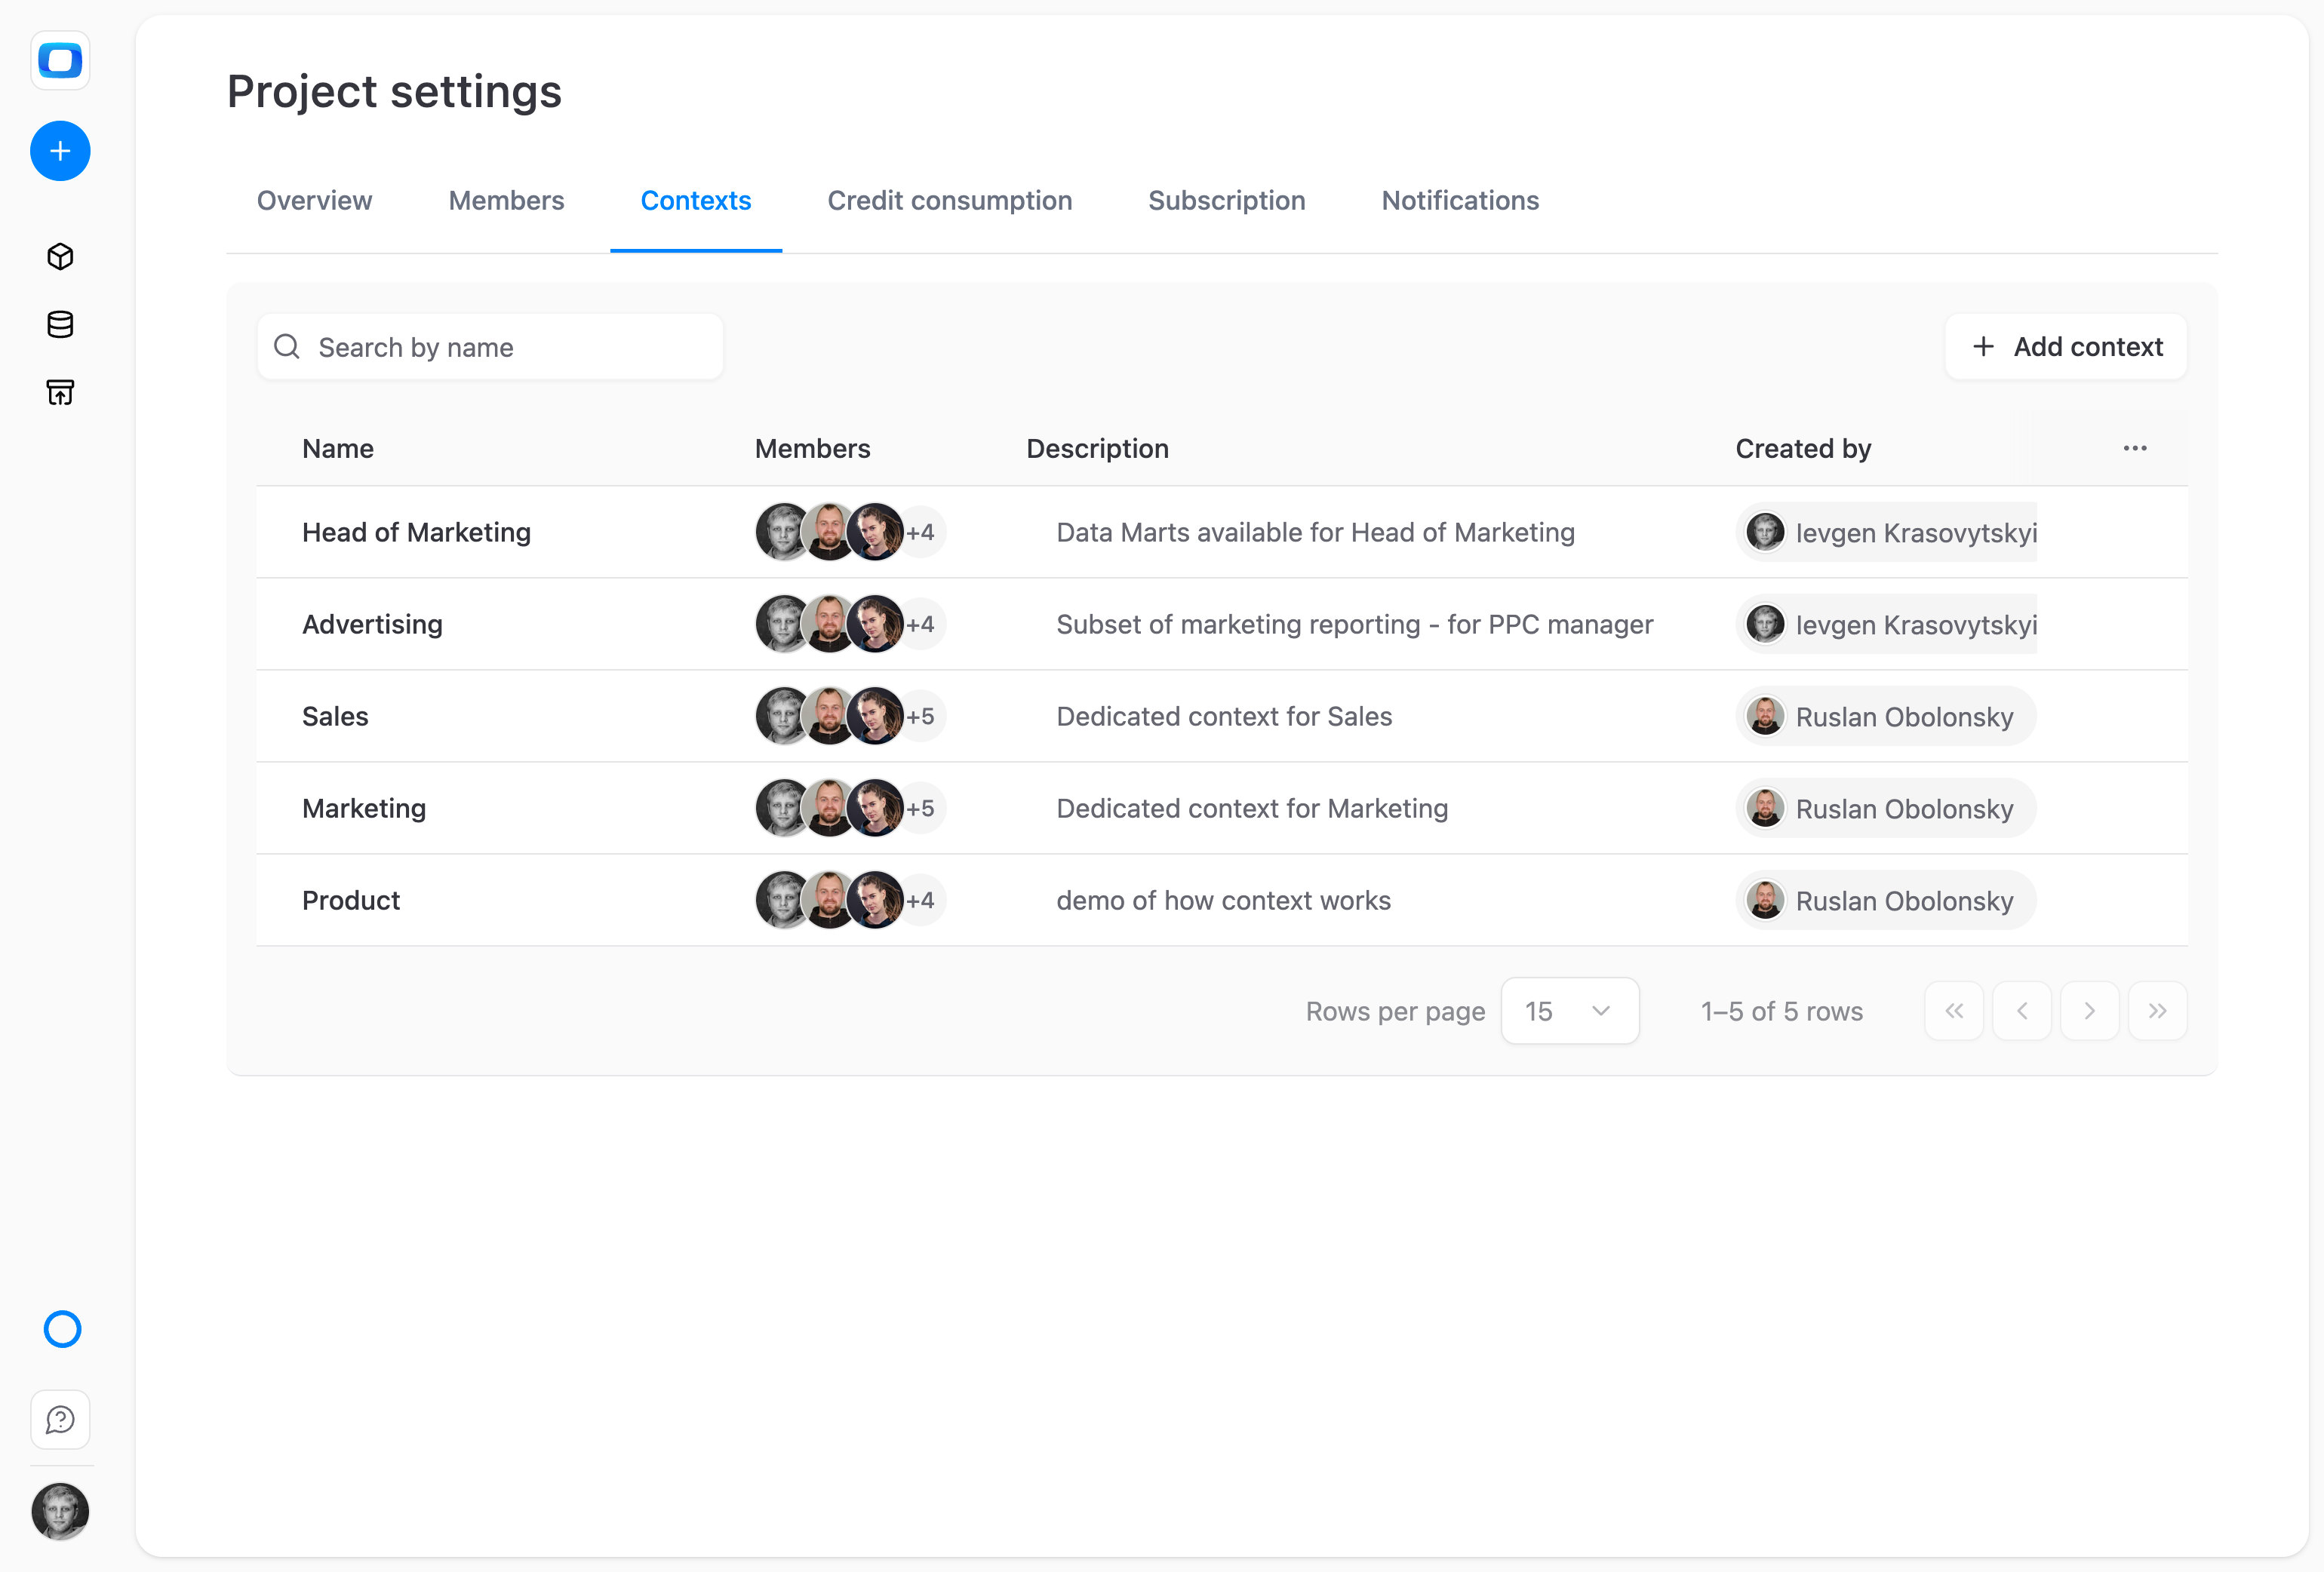Click the search magnifier icon

[x=287, y=347]
